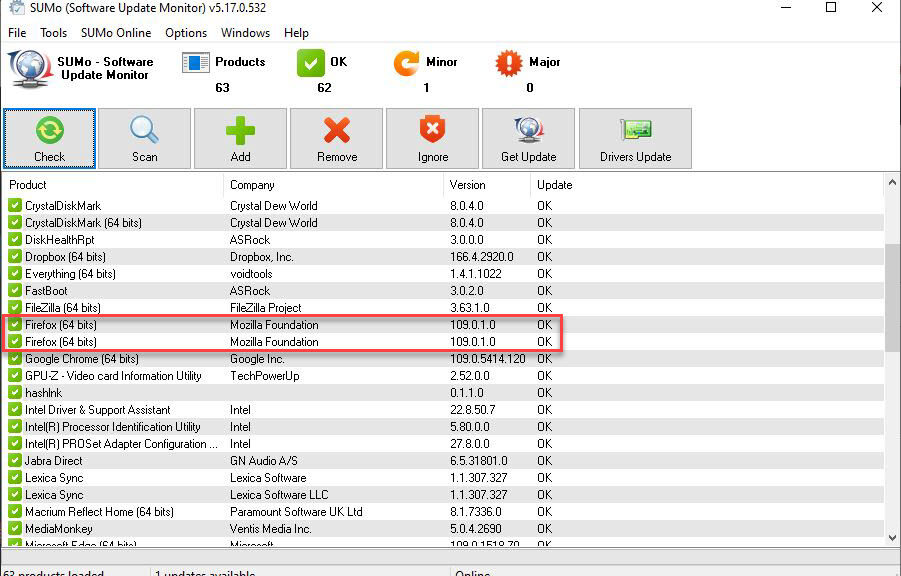Image resolution: width=901 pixels, height=576 pixels.
Task: Select the Macrium Reflect Home (64 bits) row
Action: pyautogui.click(x=443, y=512)
